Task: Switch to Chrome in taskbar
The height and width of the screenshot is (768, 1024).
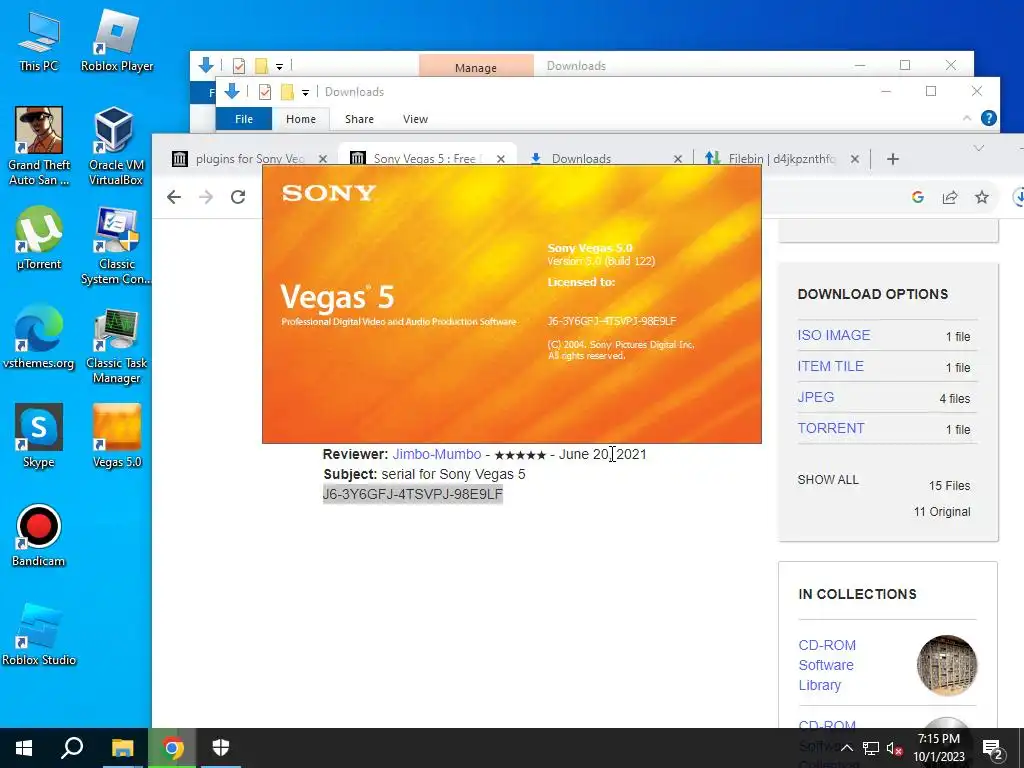Action: (x=172, y=748)
